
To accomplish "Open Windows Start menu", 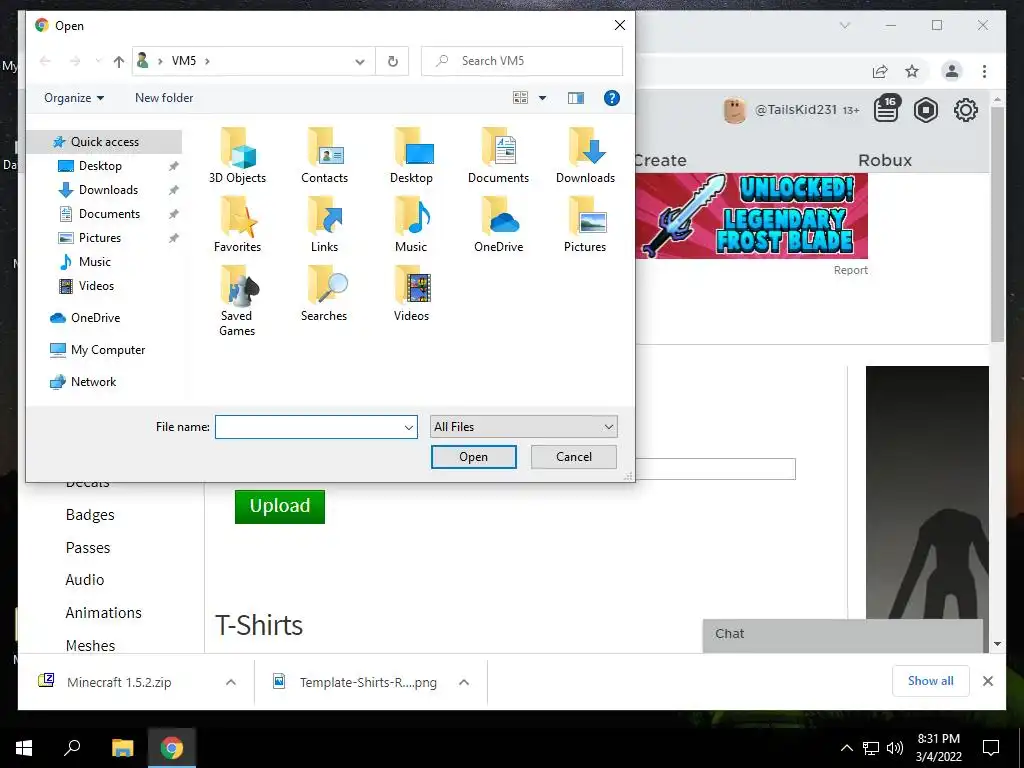I will (24, 747).
